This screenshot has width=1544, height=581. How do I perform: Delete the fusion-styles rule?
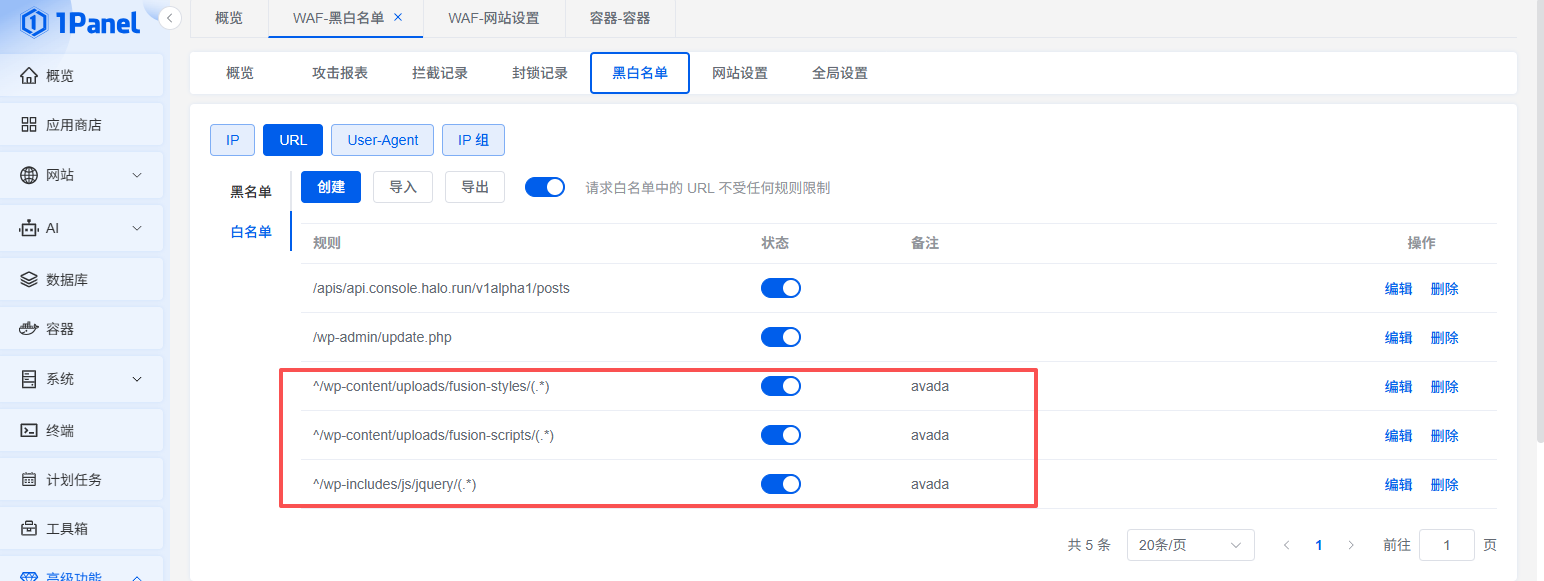pyautogui.click(x=1445, y=387)
